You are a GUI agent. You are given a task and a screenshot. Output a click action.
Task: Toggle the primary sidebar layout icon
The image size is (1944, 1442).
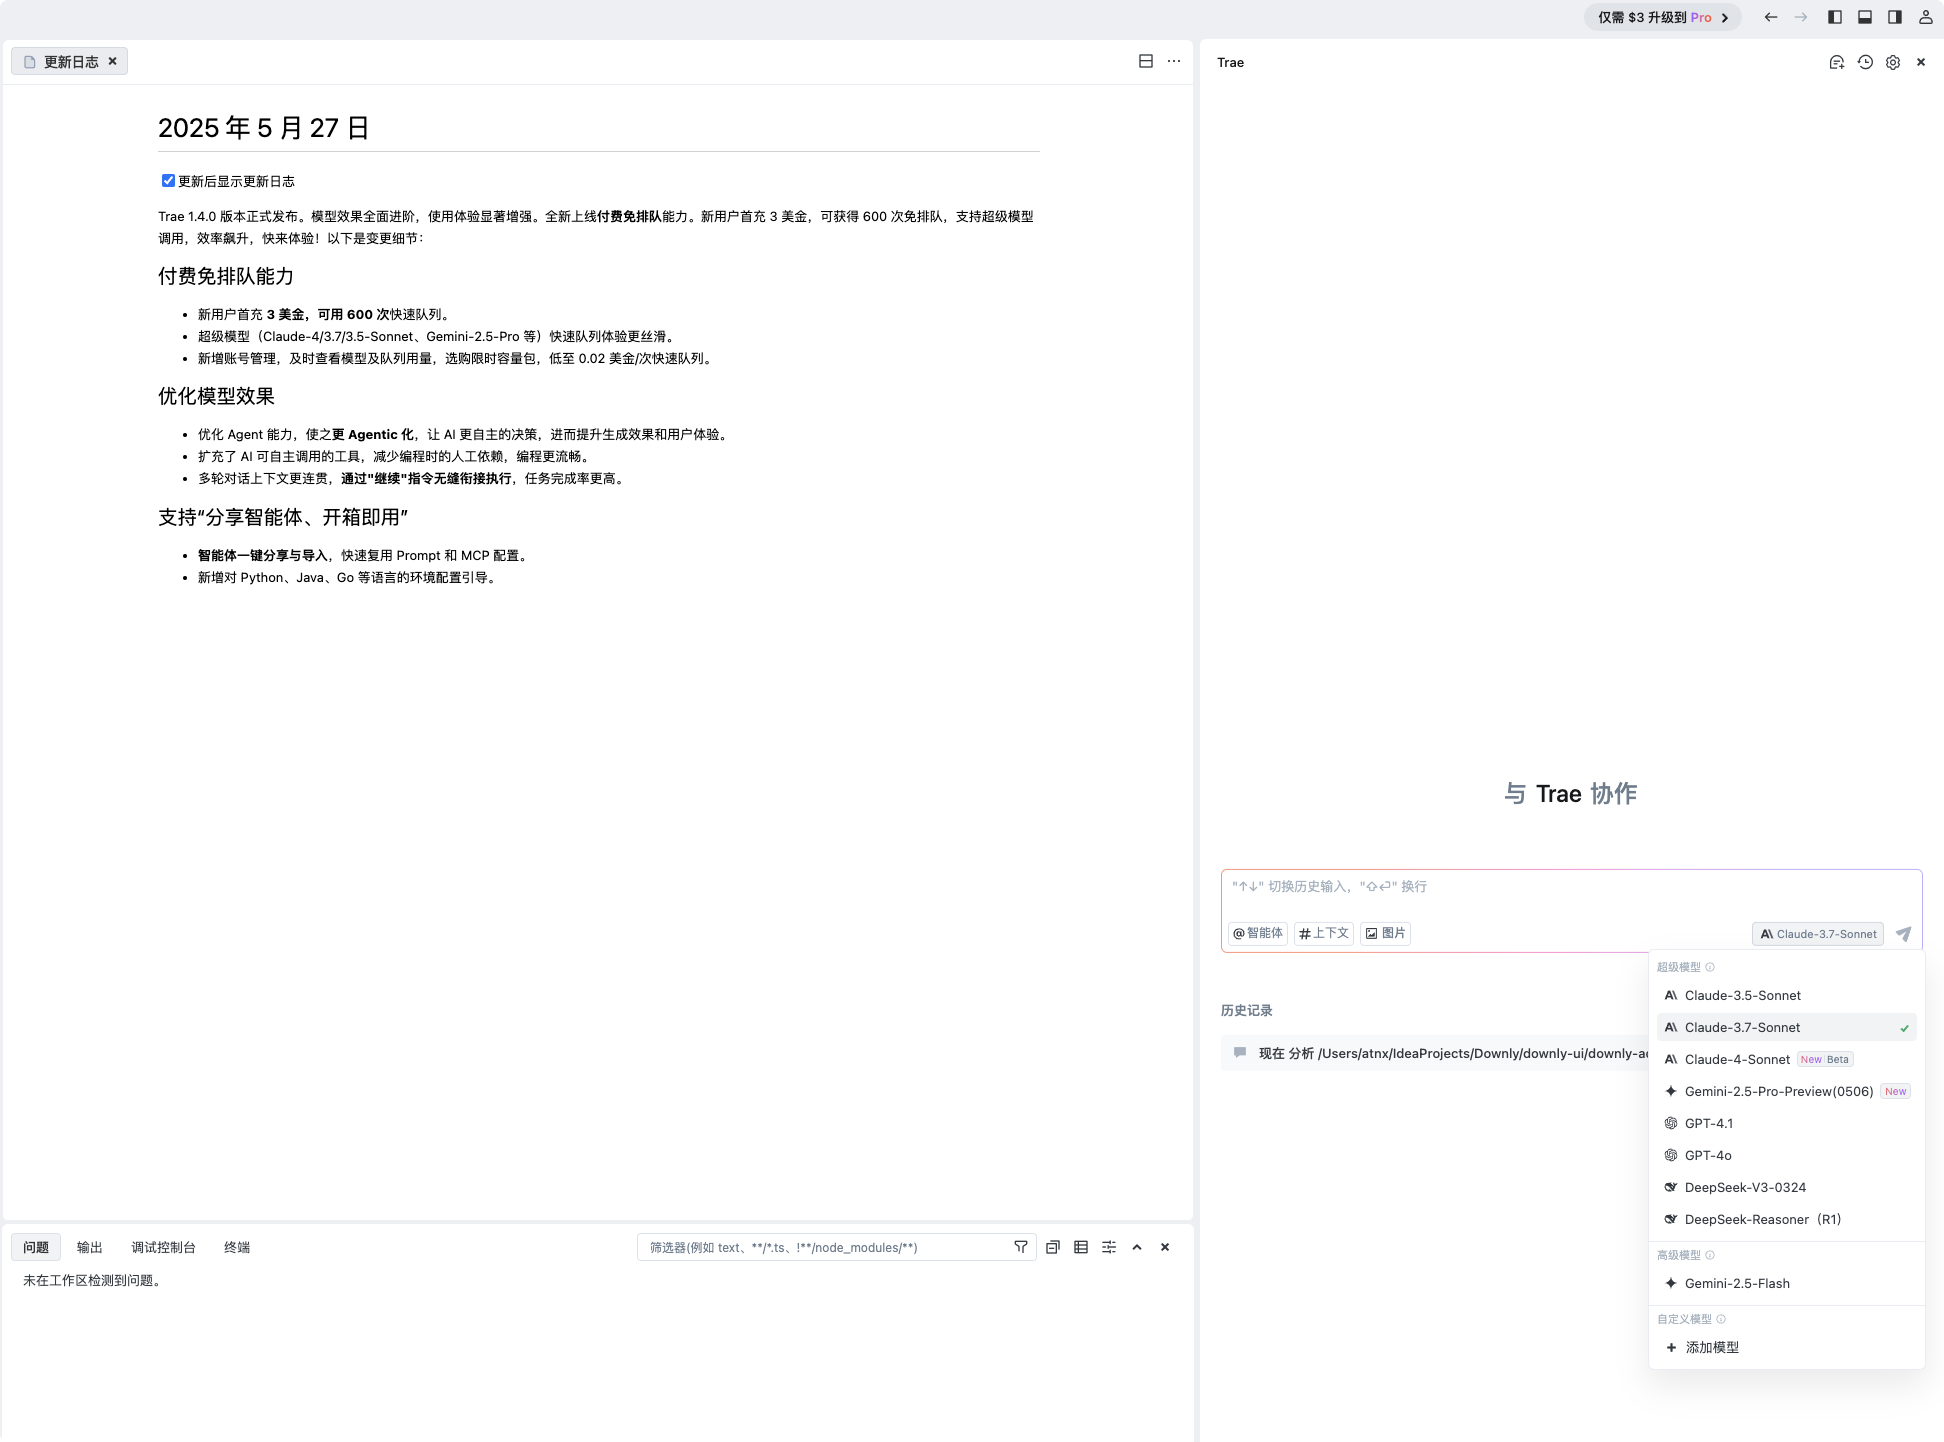(1835, 17)
